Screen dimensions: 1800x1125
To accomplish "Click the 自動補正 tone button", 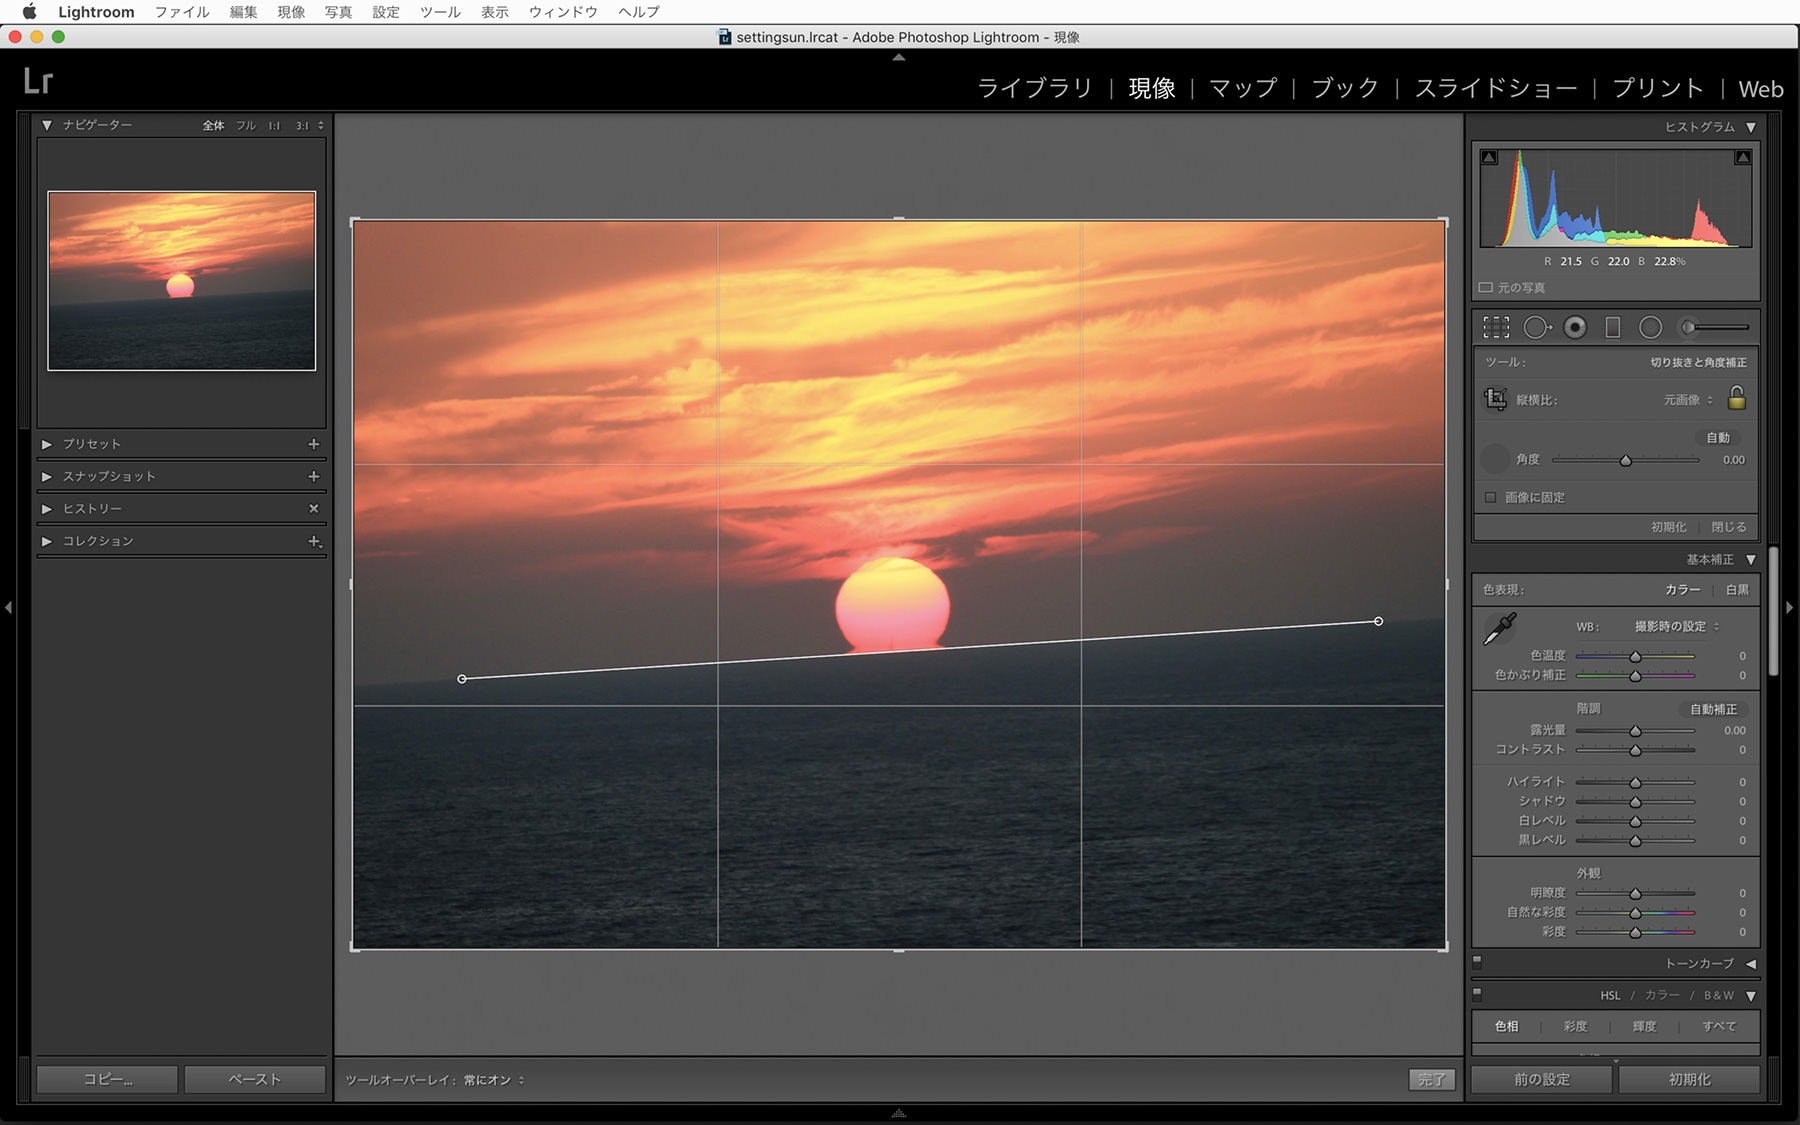I will click(1713, 709).
